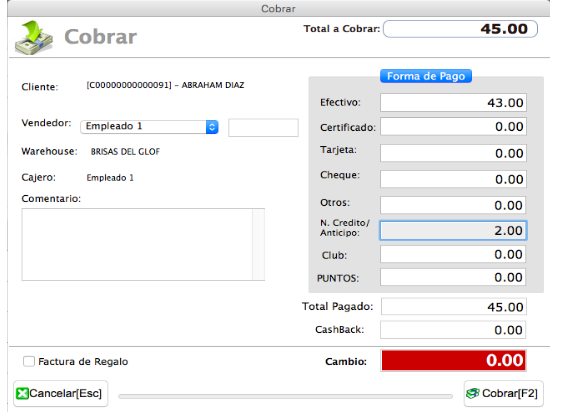The width and height of the screenshot is (565, 417).
Task: Click the CashBack field
Action: tap(453, 330)
